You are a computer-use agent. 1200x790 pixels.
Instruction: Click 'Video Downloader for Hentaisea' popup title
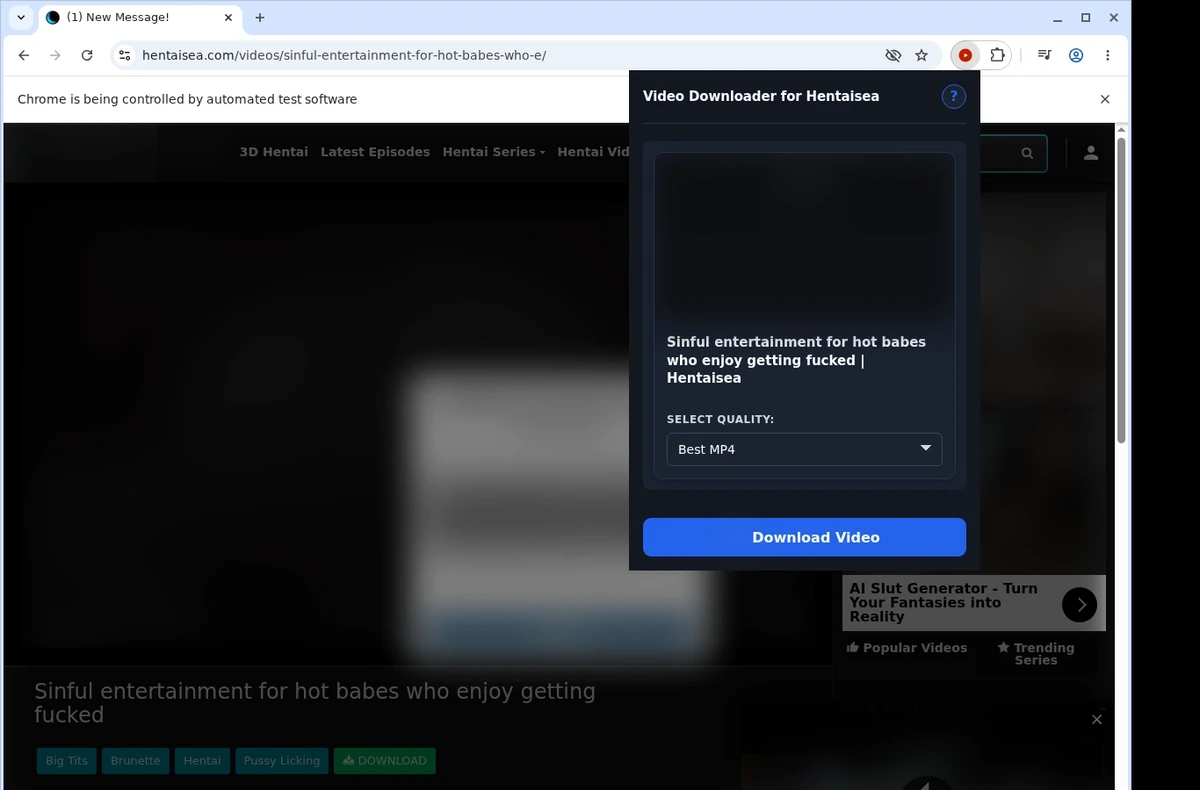point(761,96)
